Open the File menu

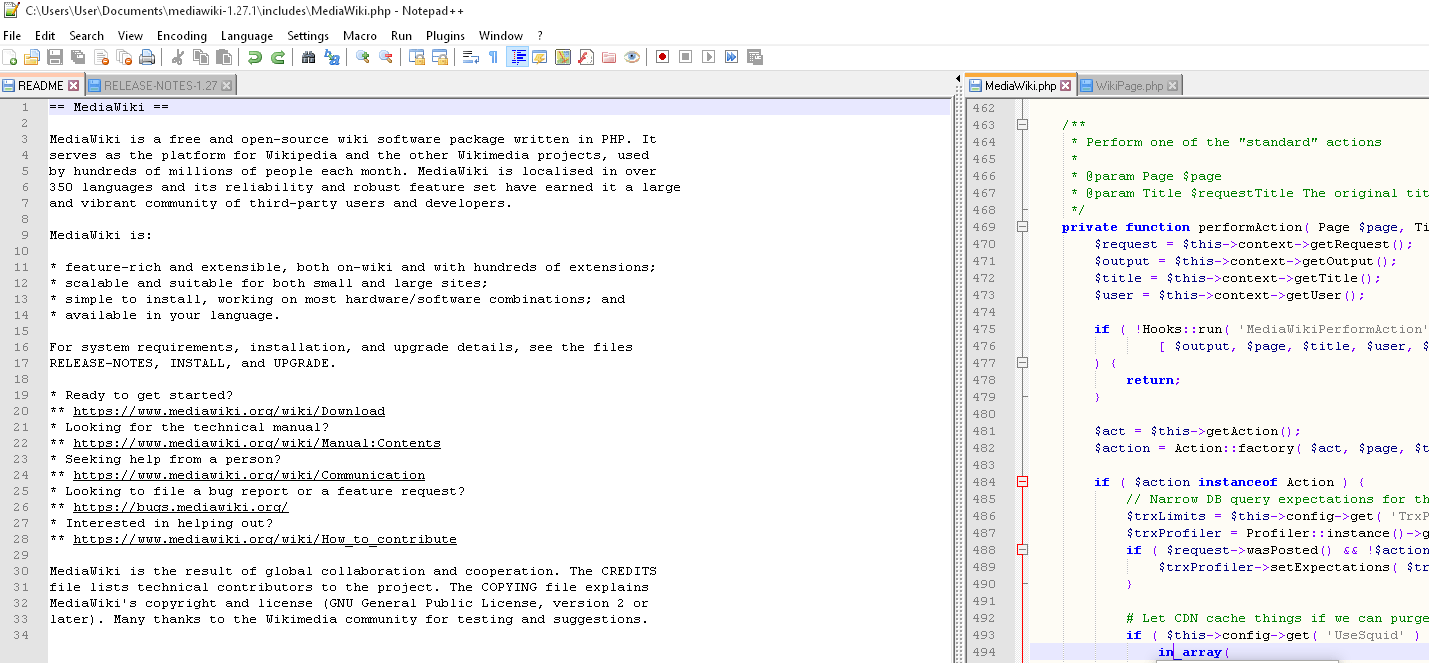(x=12, y=35)
